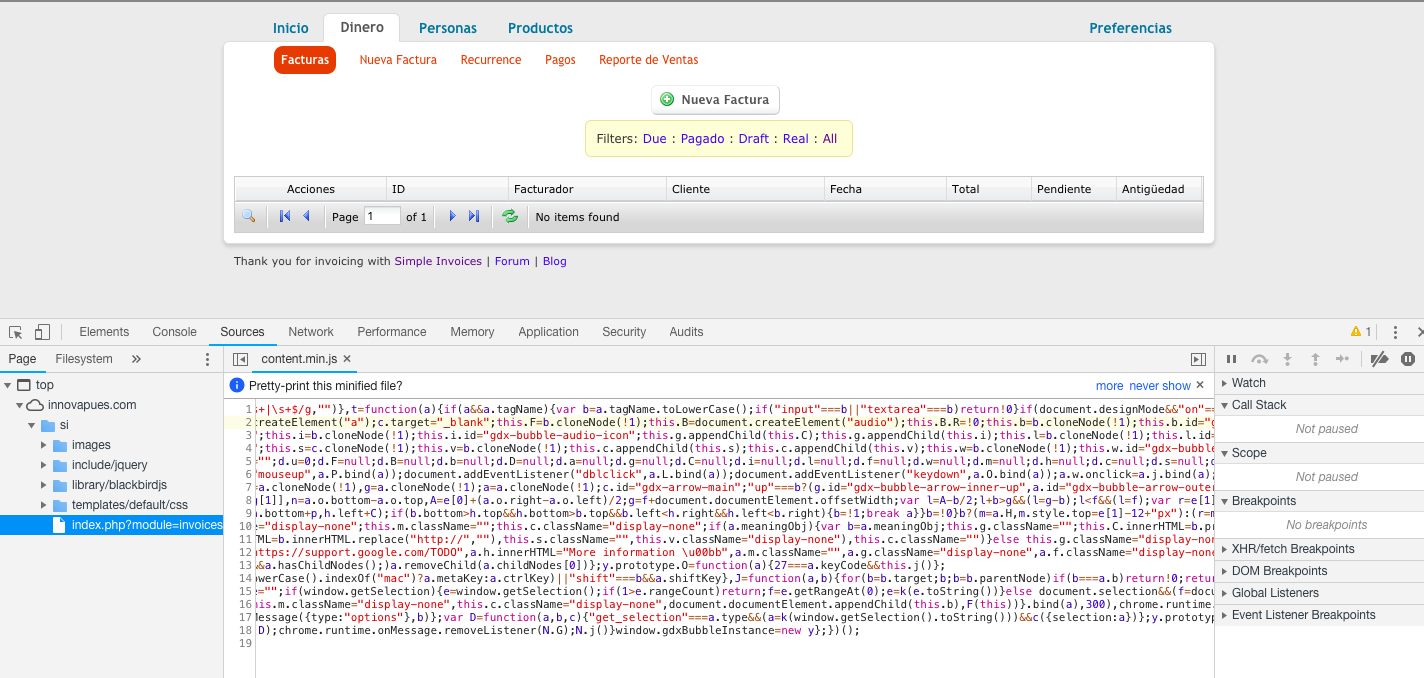
Task: Click the Nueva Factura button
Action: pos(715,100)
